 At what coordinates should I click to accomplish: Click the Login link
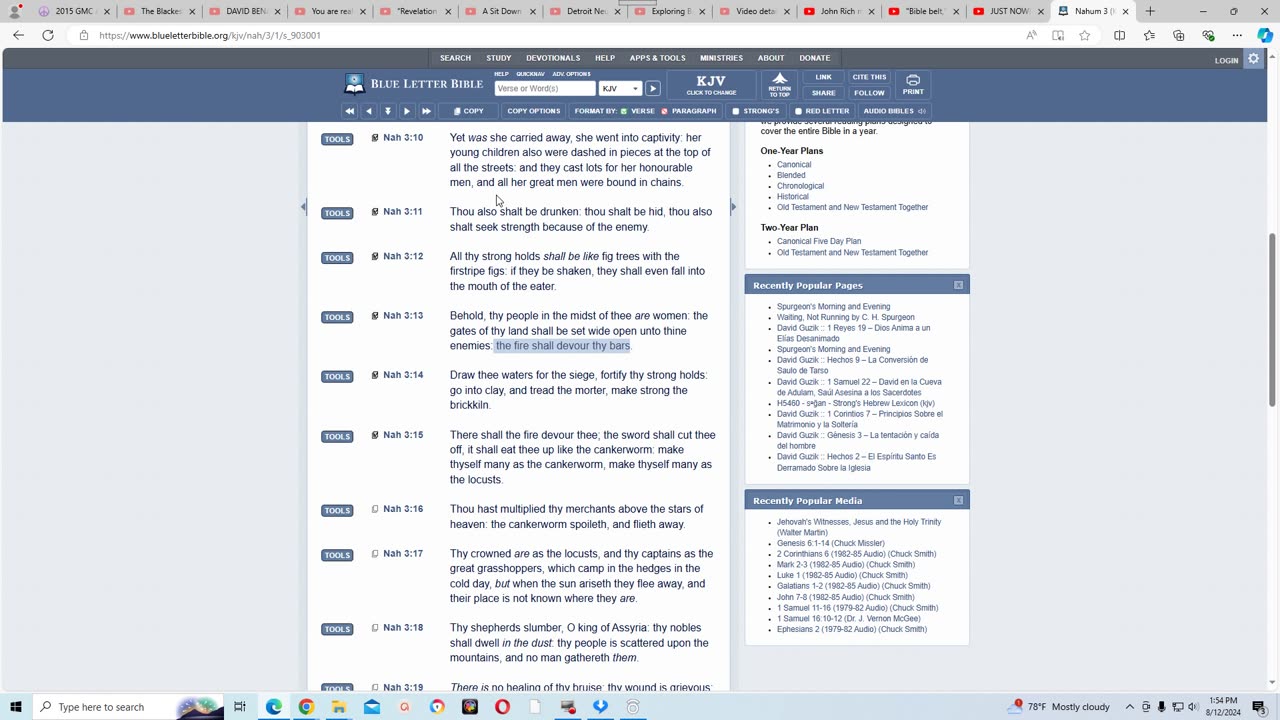pos(1226,60)
